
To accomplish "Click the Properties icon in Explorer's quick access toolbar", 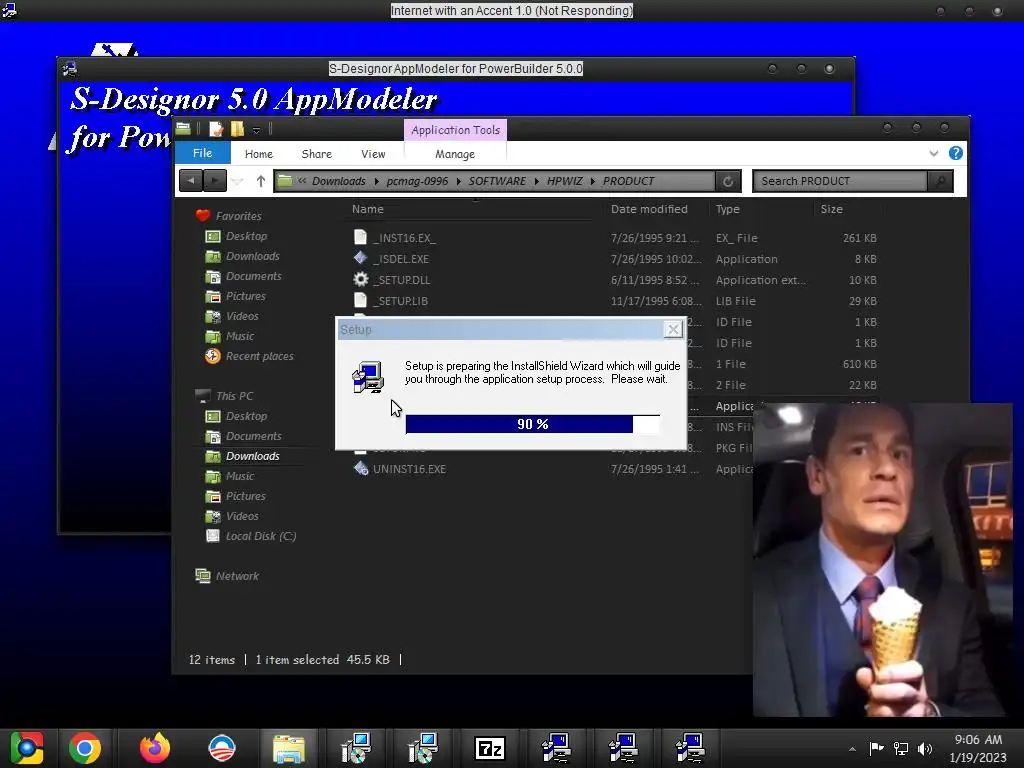I will click(x=216, y=129).
